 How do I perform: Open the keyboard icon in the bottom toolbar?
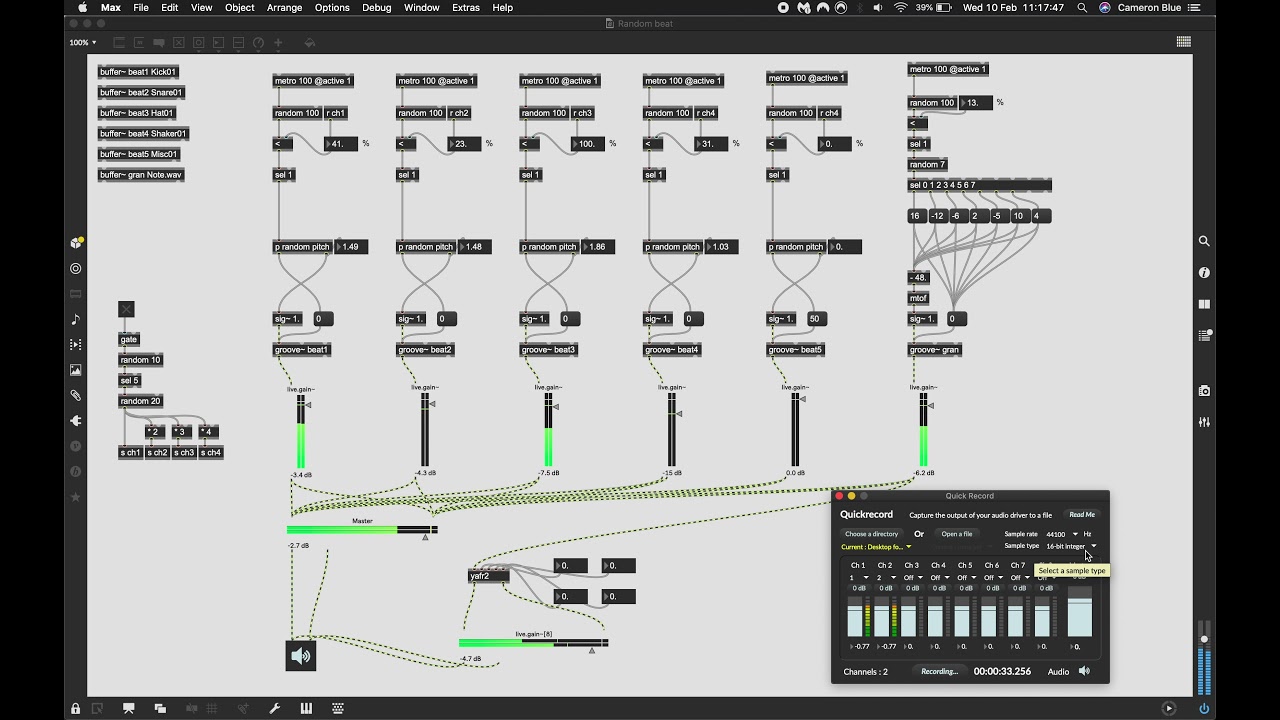tap(338, 708)
